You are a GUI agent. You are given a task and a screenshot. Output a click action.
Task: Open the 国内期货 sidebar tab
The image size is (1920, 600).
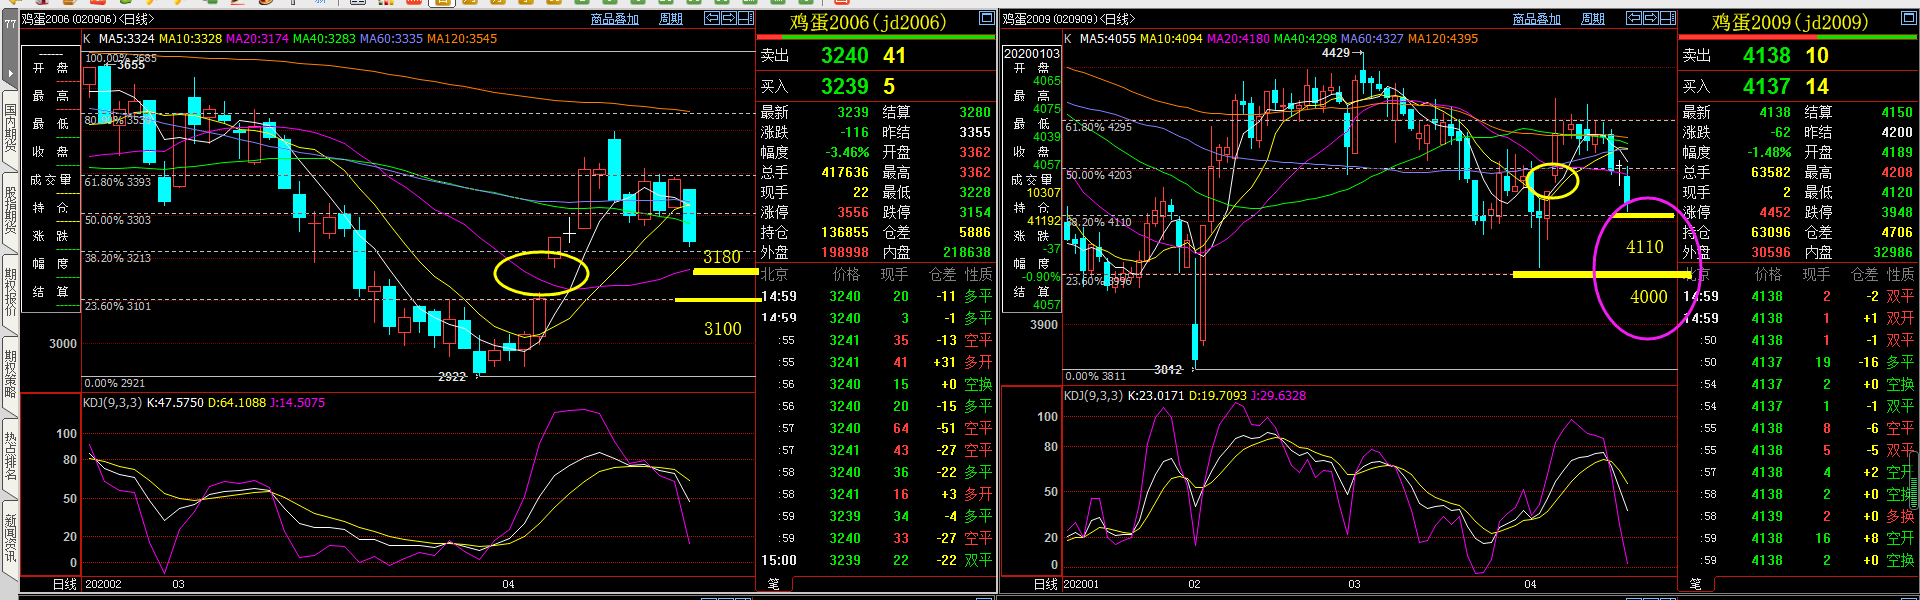pos(10,128)
